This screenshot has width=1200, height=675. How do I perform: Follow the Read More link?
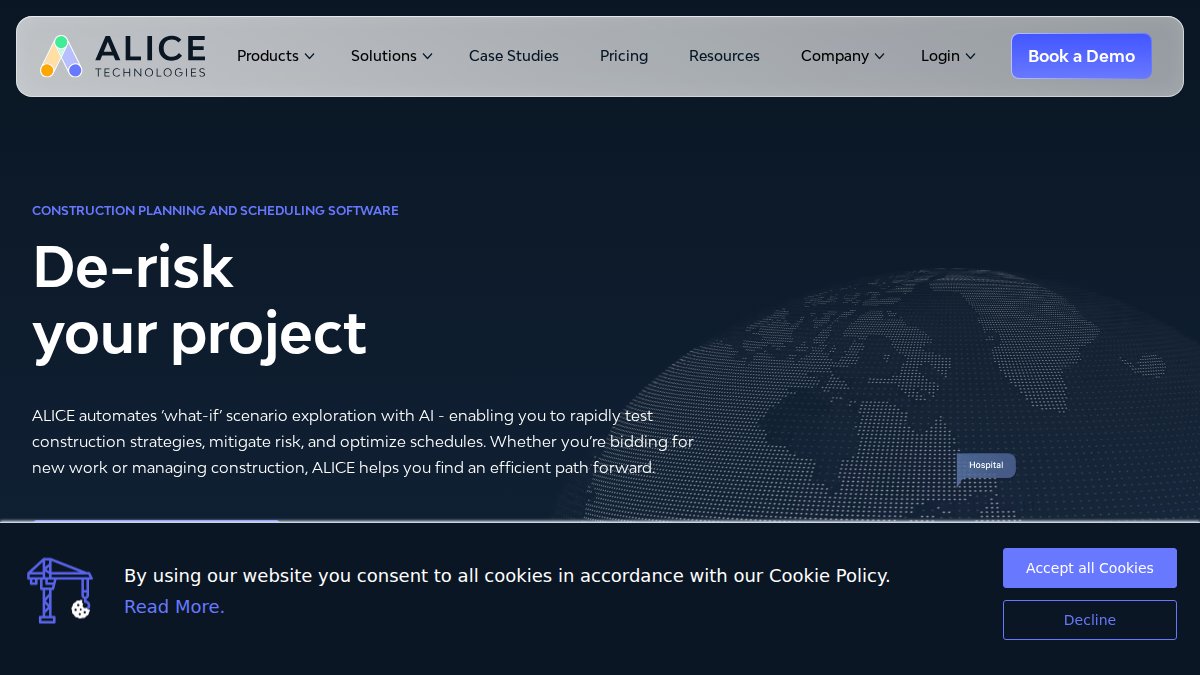(x=174, y=607)
